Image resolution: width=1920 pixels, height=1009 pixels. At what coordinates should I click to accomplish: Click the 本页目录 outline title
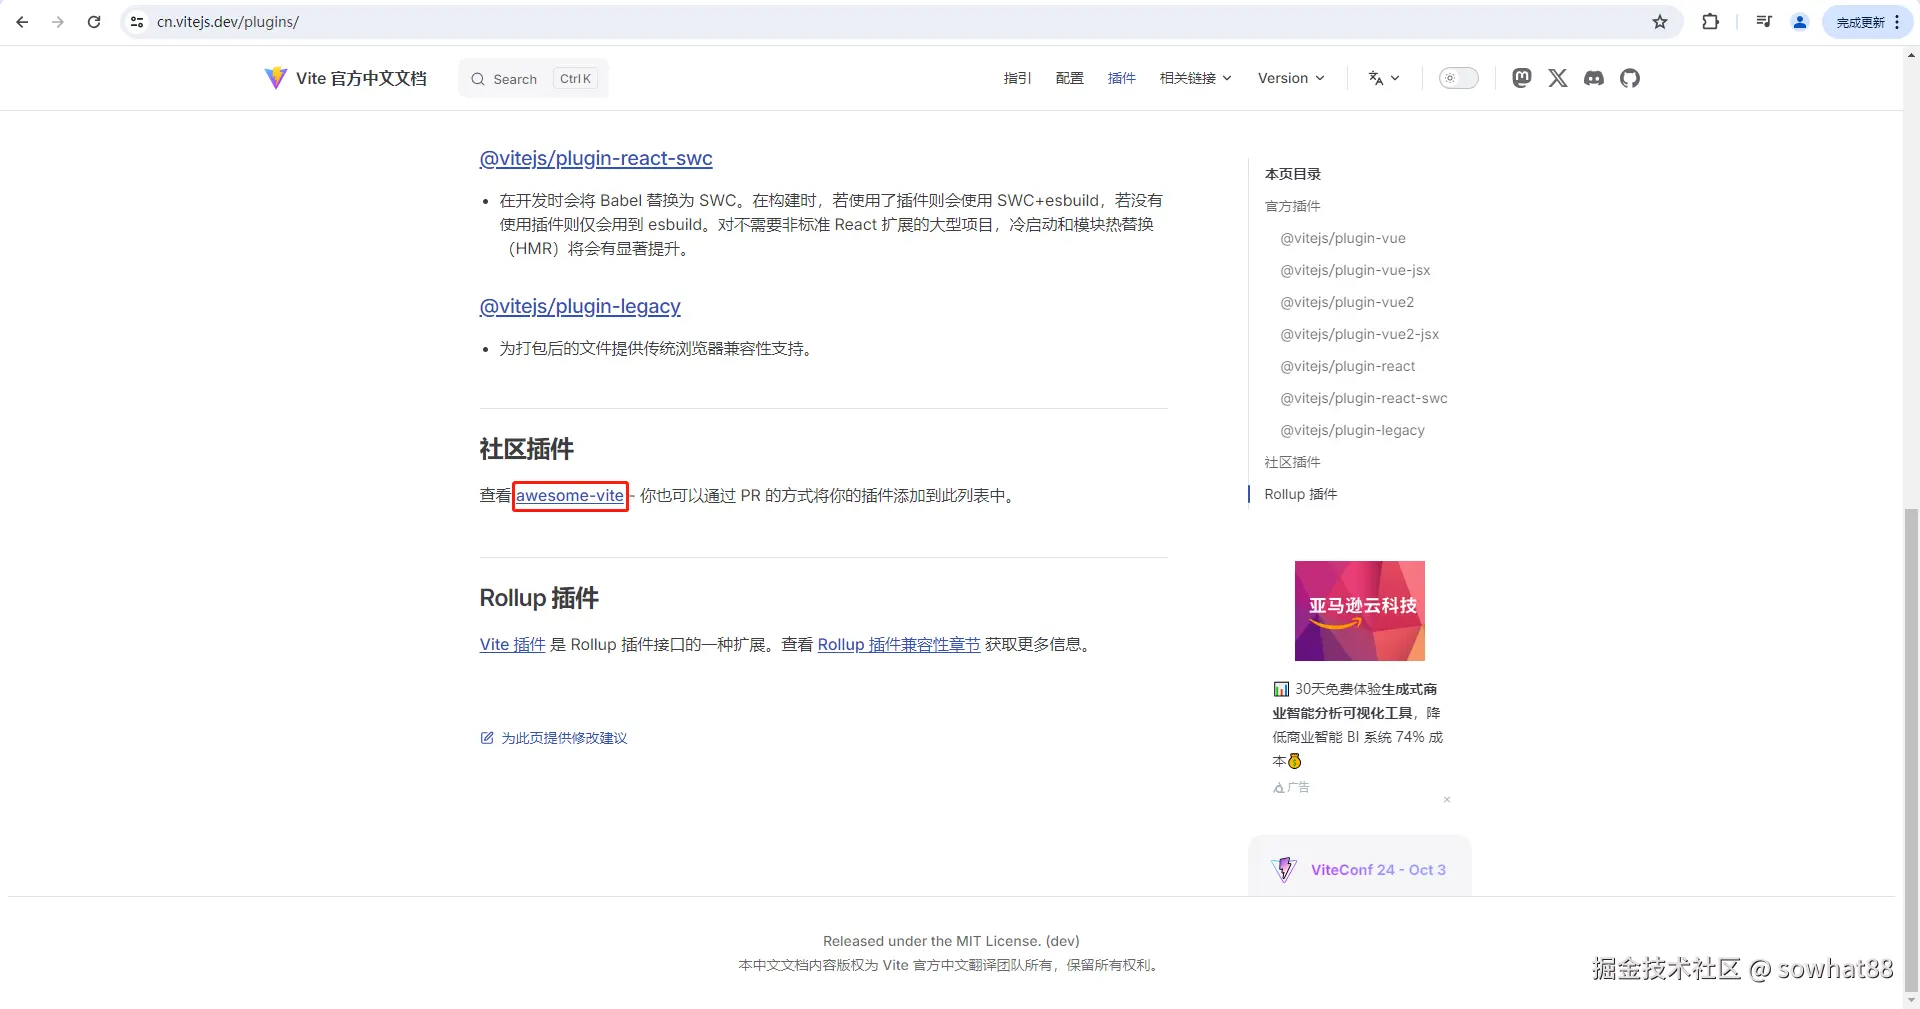click(x=1293, y=174)
